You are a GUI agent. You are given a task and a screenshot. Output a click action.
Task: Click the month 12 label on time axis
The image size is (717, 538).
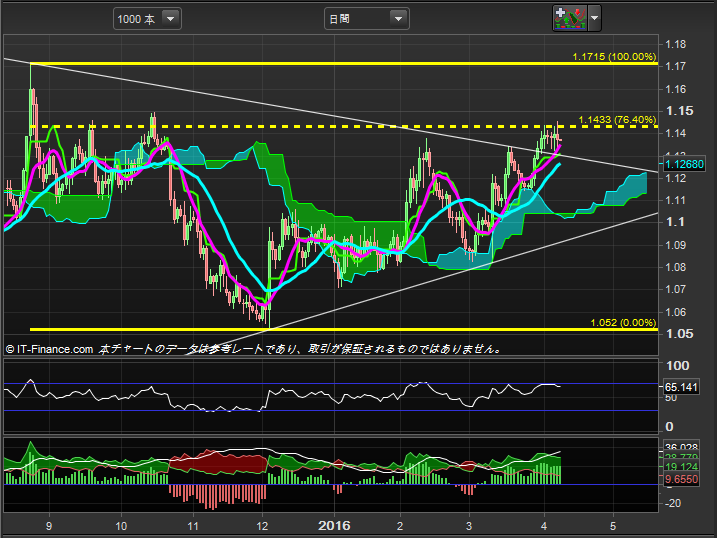pyautogui.click(x=262, y=526)
